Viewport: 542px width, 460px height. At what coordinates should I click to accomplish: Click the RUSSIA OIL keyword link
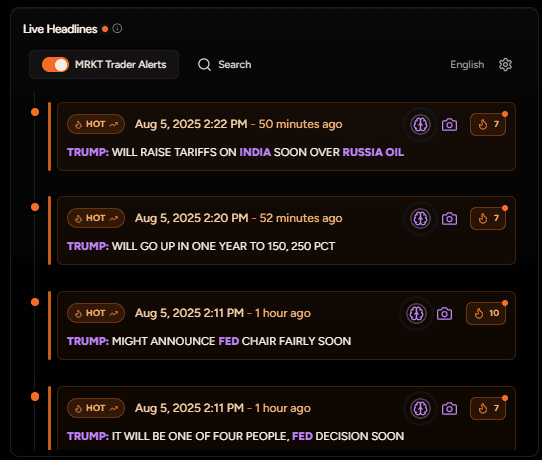coord(373,152)
